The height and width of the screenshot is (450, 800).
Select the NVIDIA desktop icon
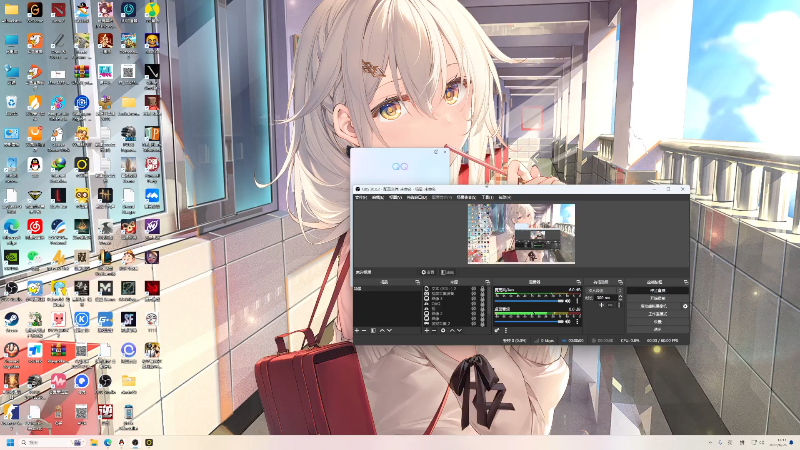pos(11,258)
